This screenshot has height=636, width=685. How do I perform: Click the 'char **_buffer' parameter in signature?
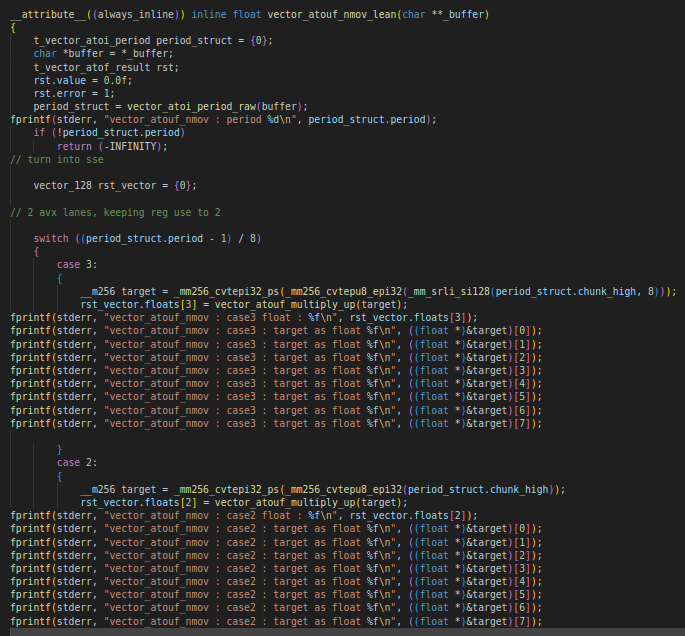(x=443, y=14)
